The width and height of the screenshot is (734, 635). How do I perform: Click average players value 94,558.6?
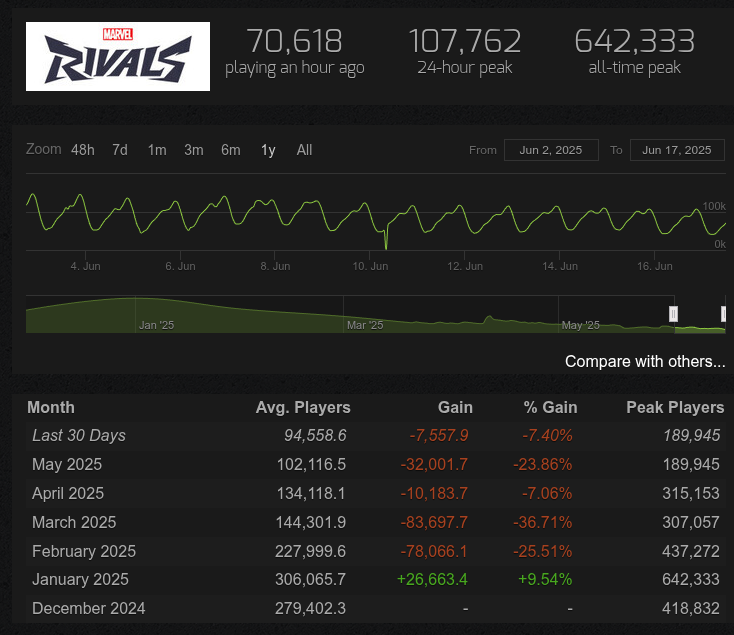(x=315, y=436)
